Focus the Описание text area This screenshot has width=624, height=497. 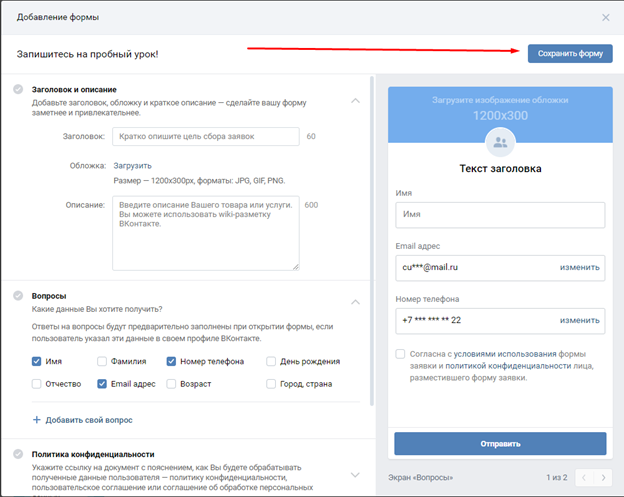pos(206,233)
